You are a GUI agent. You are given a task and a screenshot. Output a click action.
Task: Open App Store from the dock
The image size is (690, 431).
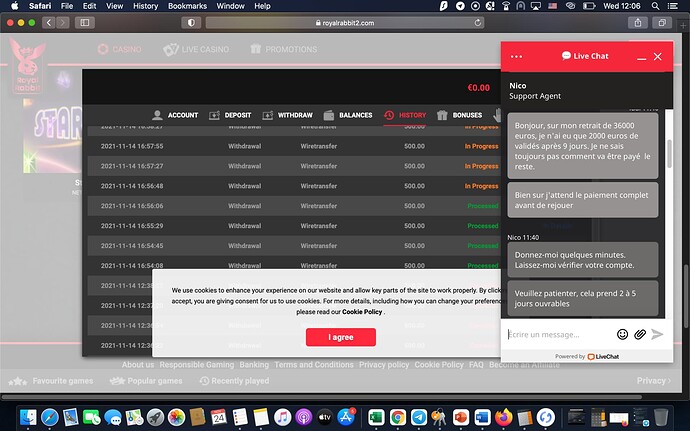click(346, 417)
